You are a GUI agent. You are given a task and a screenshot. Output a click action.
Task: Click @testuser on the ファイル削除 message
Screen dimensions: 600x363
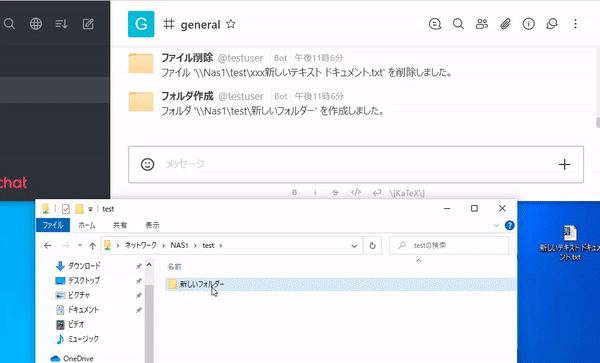pyautogui.click(x=240, y=58)
